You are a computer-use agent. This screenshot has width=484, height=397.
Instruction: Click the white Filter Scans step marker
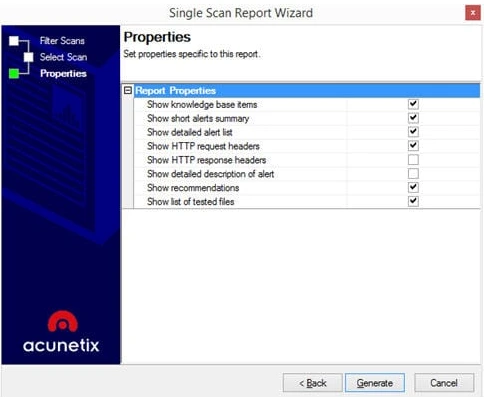pos(14,41)
